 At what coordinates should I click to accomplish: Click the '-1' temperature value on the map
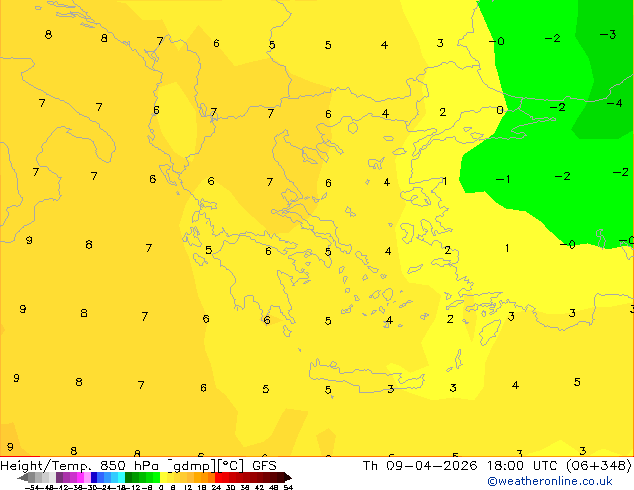click(x=503, y=179)
